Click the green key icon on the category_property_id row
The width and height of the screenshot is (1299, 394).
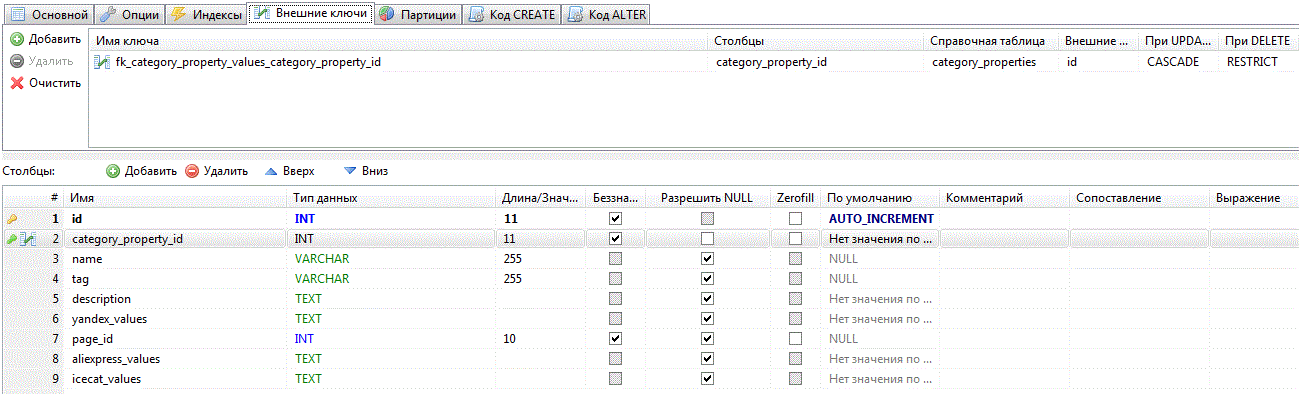(12, 239)
